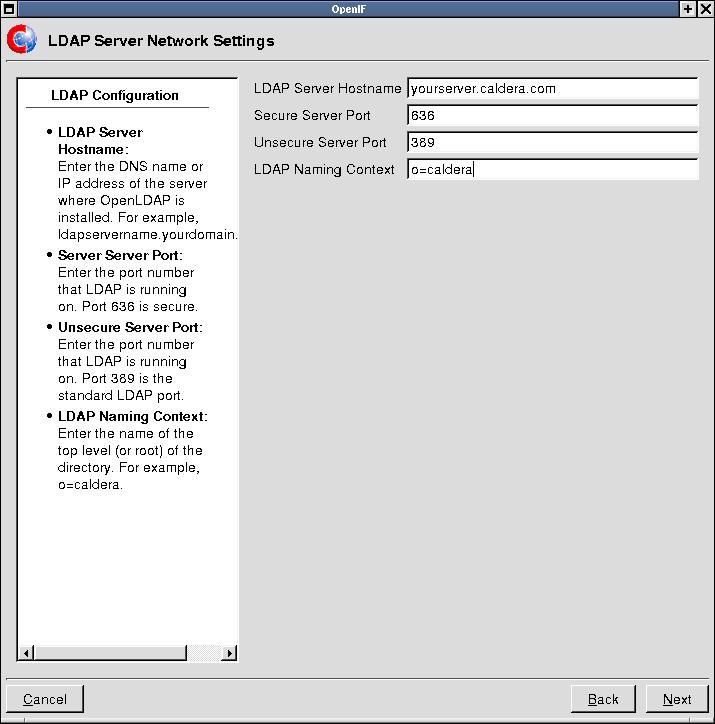Screen dimensions: 715x724
Task: Click into the LDAP Naming Context field
Action: click(552, 170)
